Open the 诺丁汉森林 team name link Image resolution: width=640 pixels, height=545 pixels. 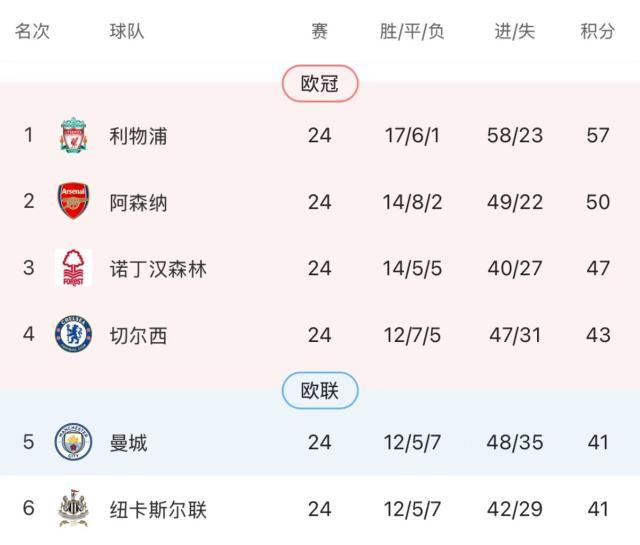[158, 268]
